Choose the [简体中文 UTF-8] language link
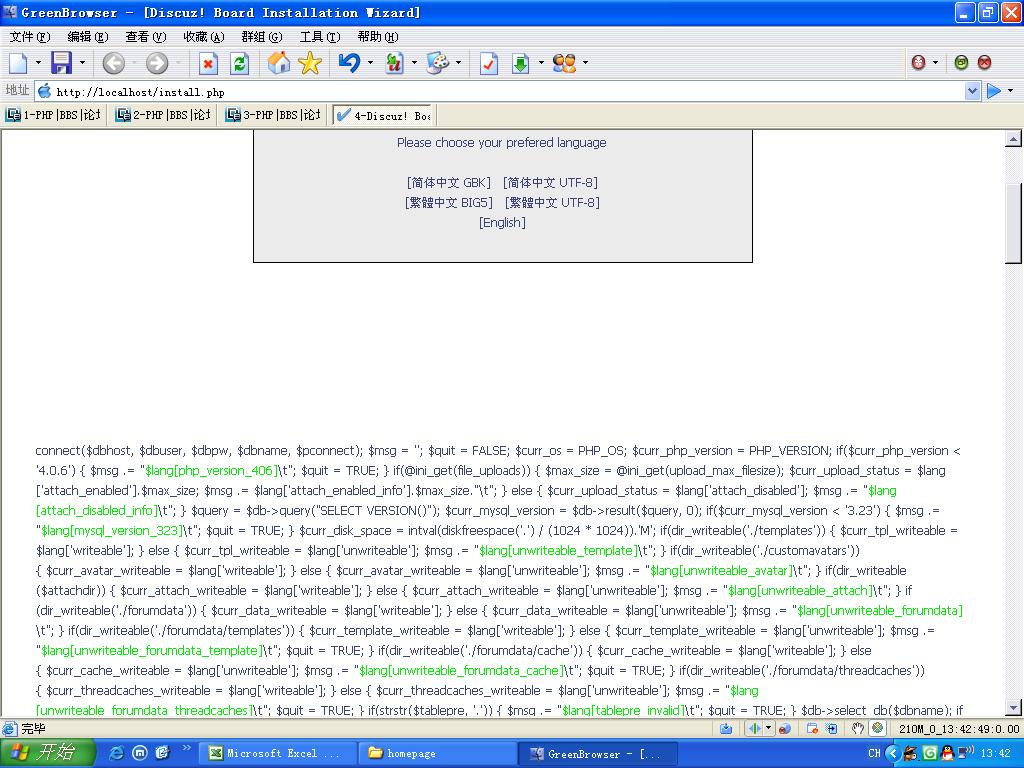Screen dimensions: 1024x768 click(x=551, y=182)
